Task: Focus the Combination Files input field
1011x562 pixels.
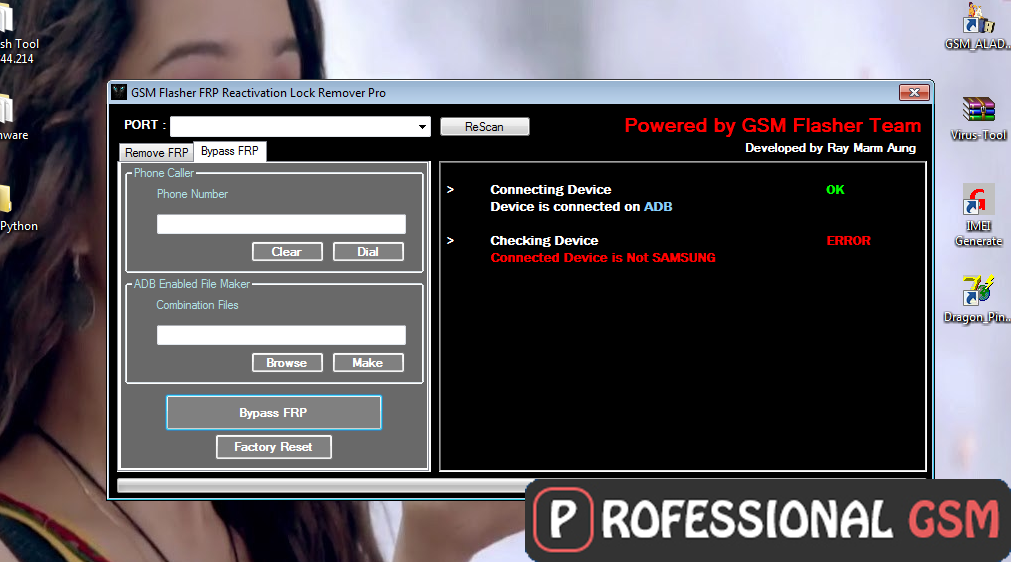Action: click(x=281, y=335)
